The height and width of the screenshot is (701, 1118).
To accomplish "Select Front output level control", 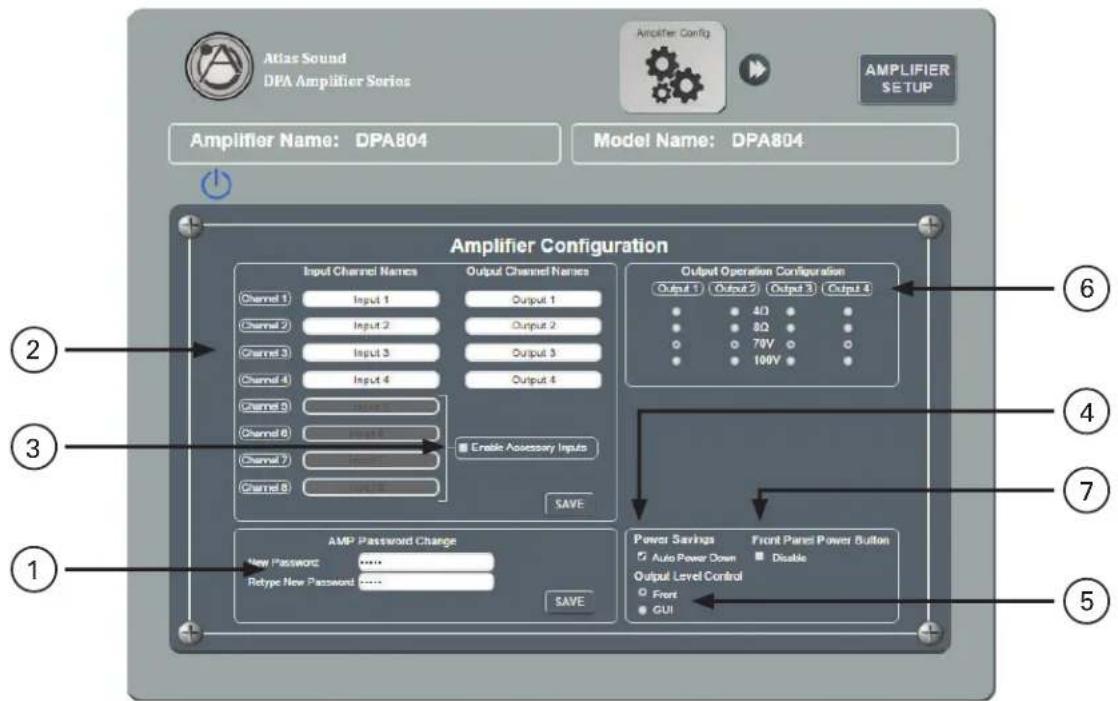I will click(x=642, y=593).
